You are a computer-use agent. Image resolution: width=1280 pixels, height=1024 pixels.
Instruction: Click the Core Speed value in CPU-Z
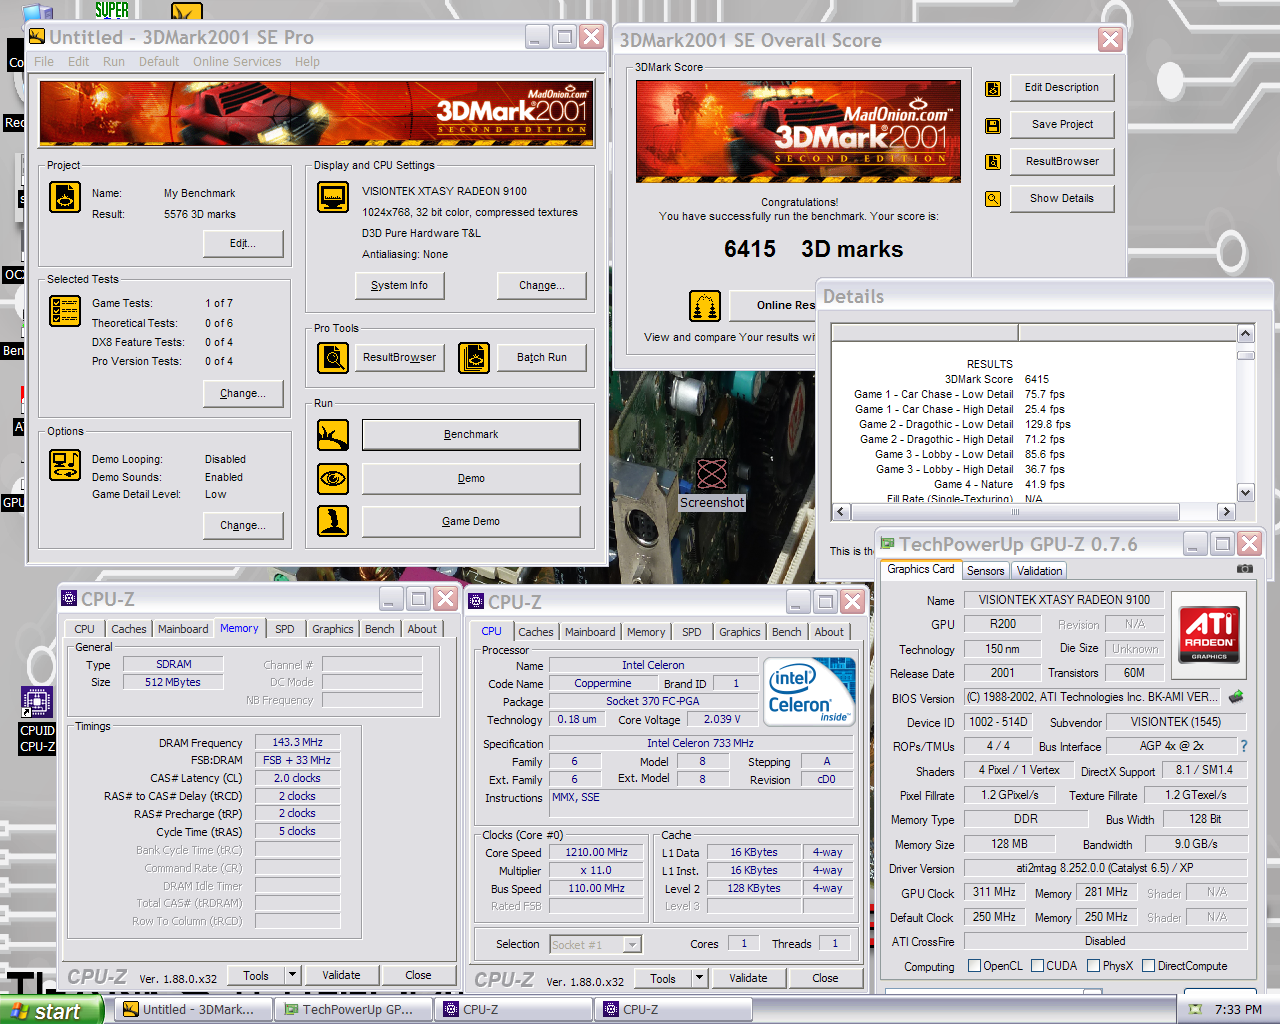point(597,853)
